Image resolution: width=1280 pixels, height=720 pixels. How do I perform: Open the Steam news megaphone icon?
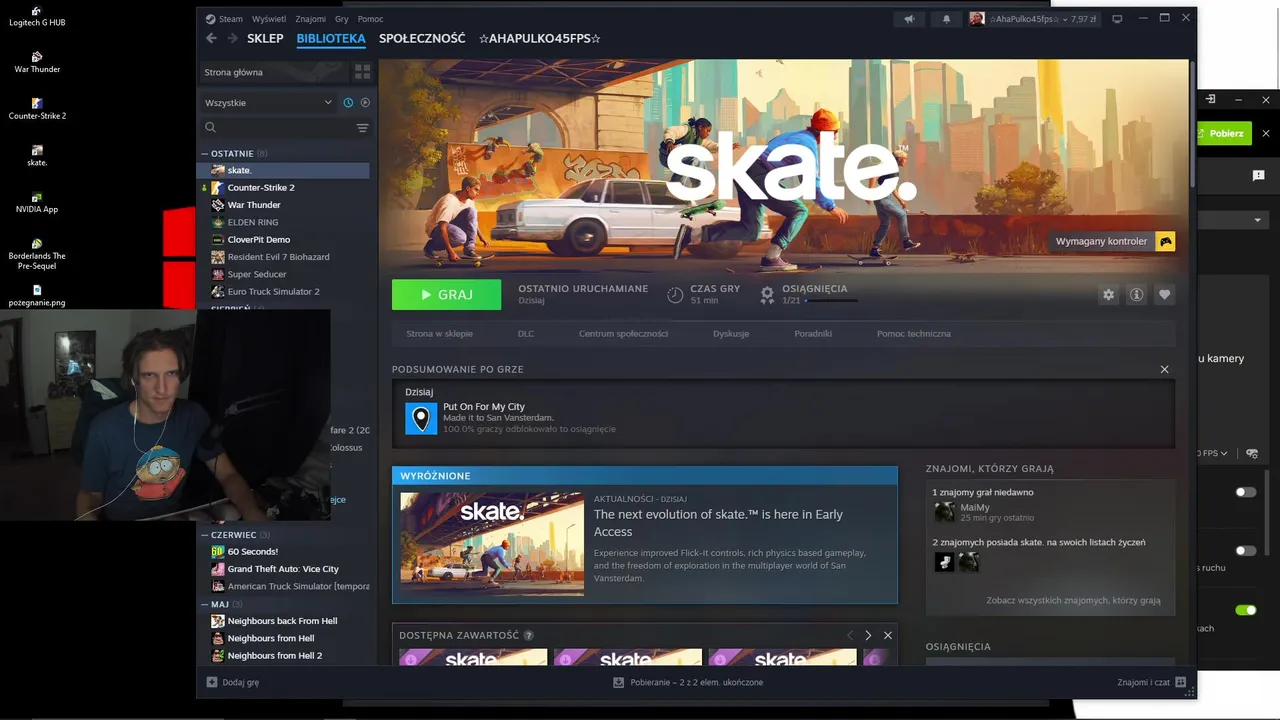pyautogui.click(x=909, y=19)
